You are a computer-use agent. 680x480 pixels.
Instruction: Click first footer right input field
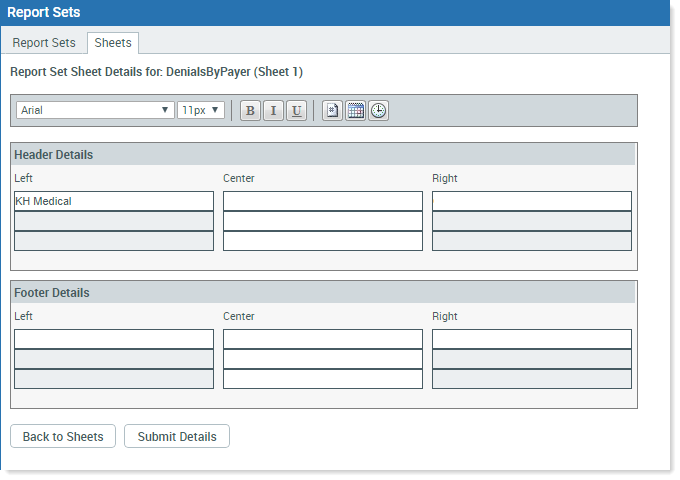pyautogui.click(x=532, y=339)
